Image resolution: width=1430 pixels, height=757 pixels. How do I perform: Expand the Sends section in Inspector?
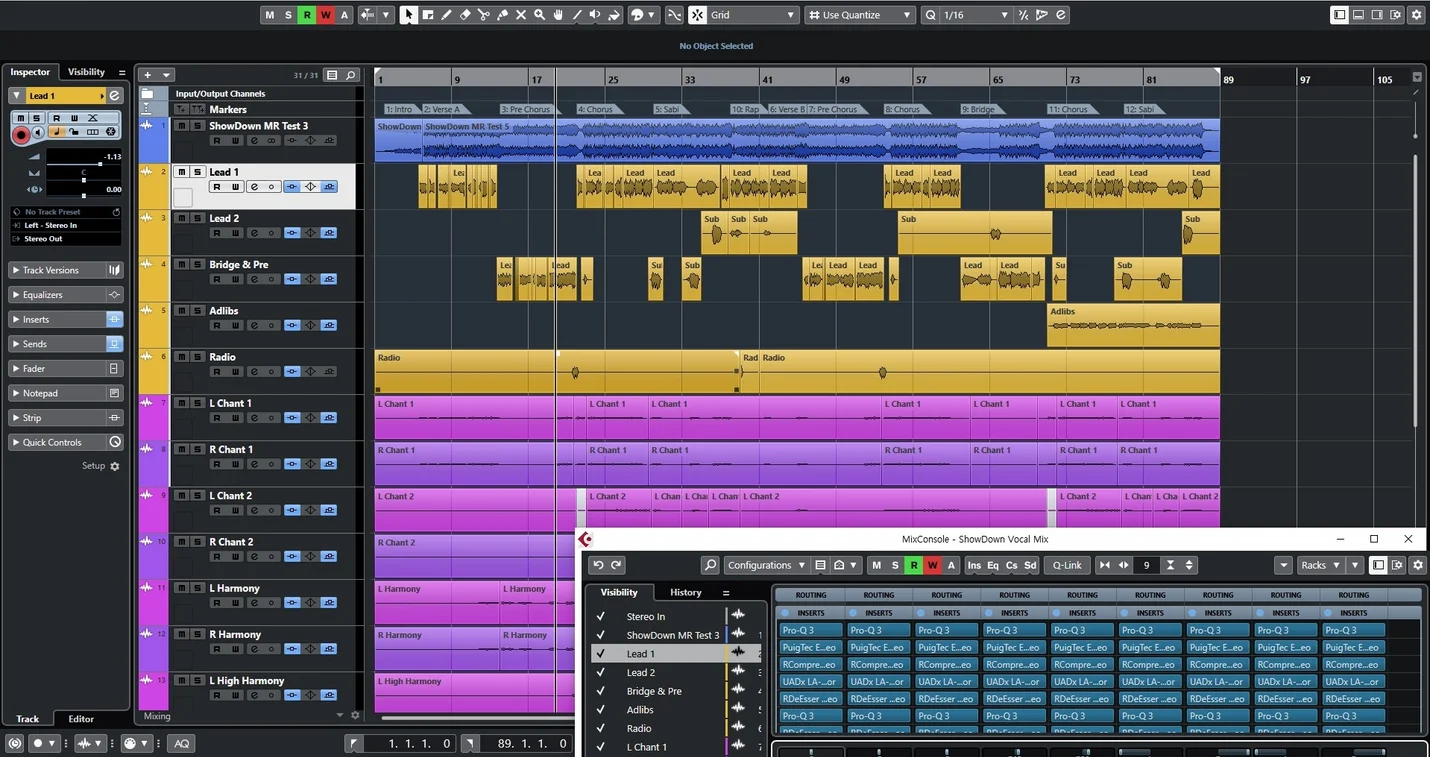pos(65,344)
